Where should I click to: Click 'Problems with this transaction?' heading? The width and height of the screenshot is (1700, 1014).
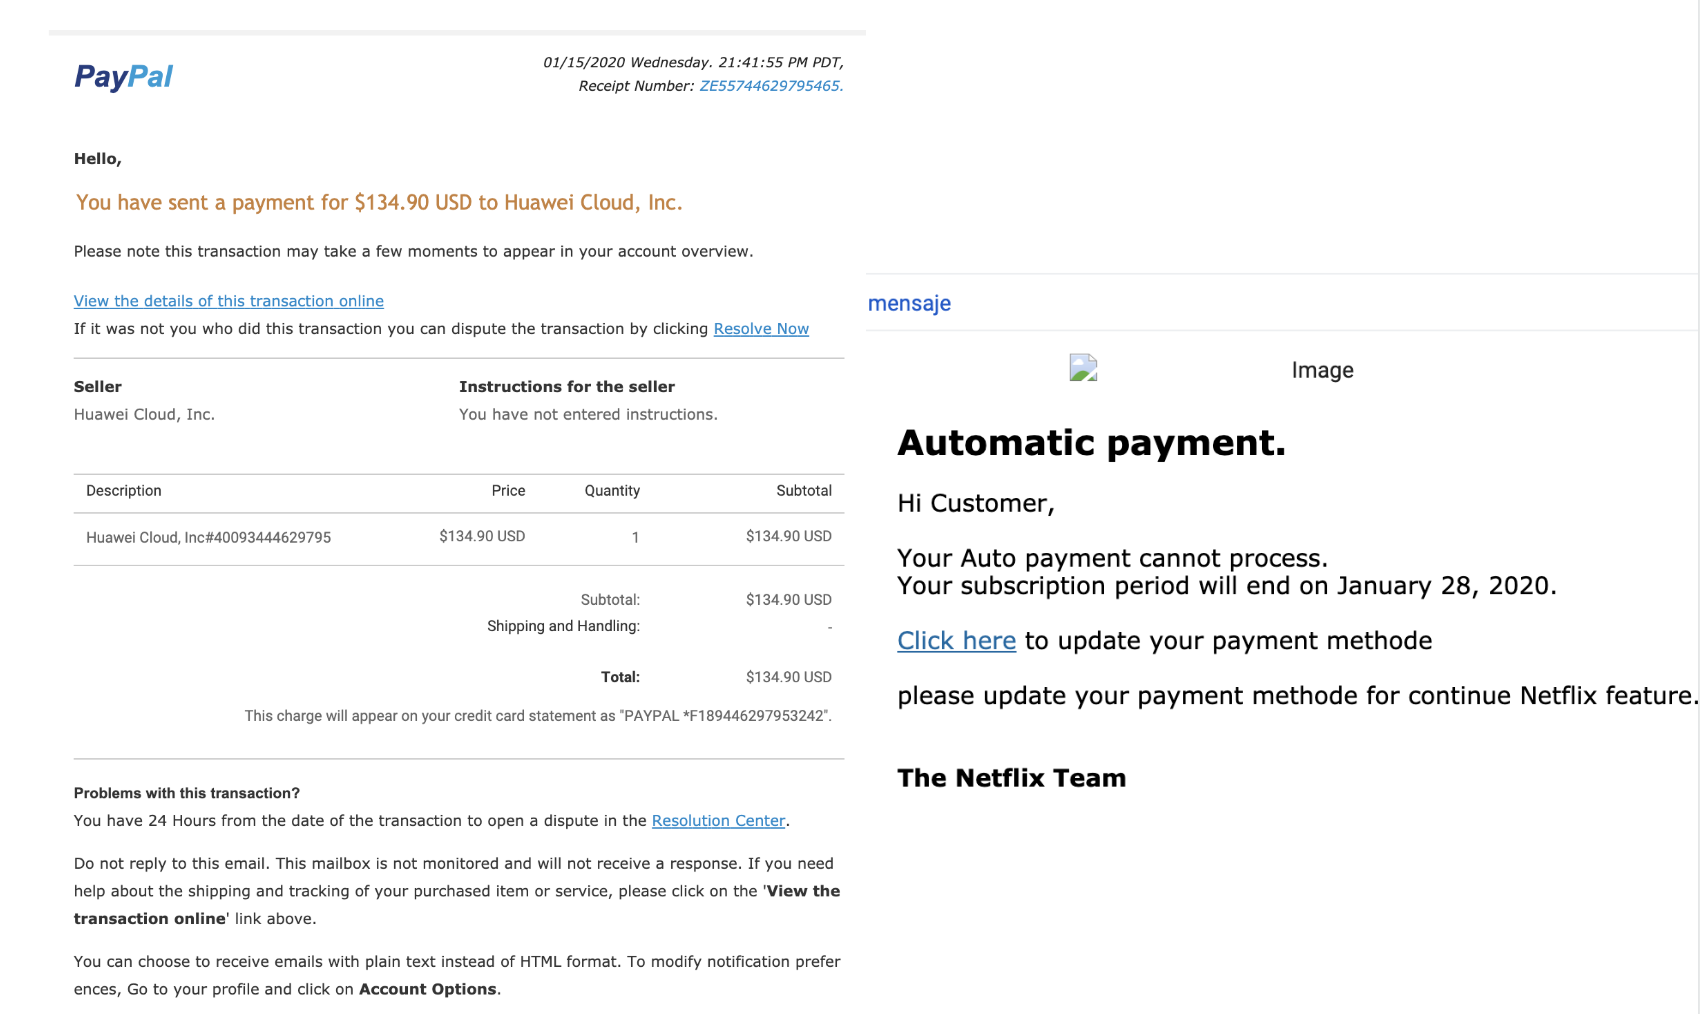click(x=187, y=793)
